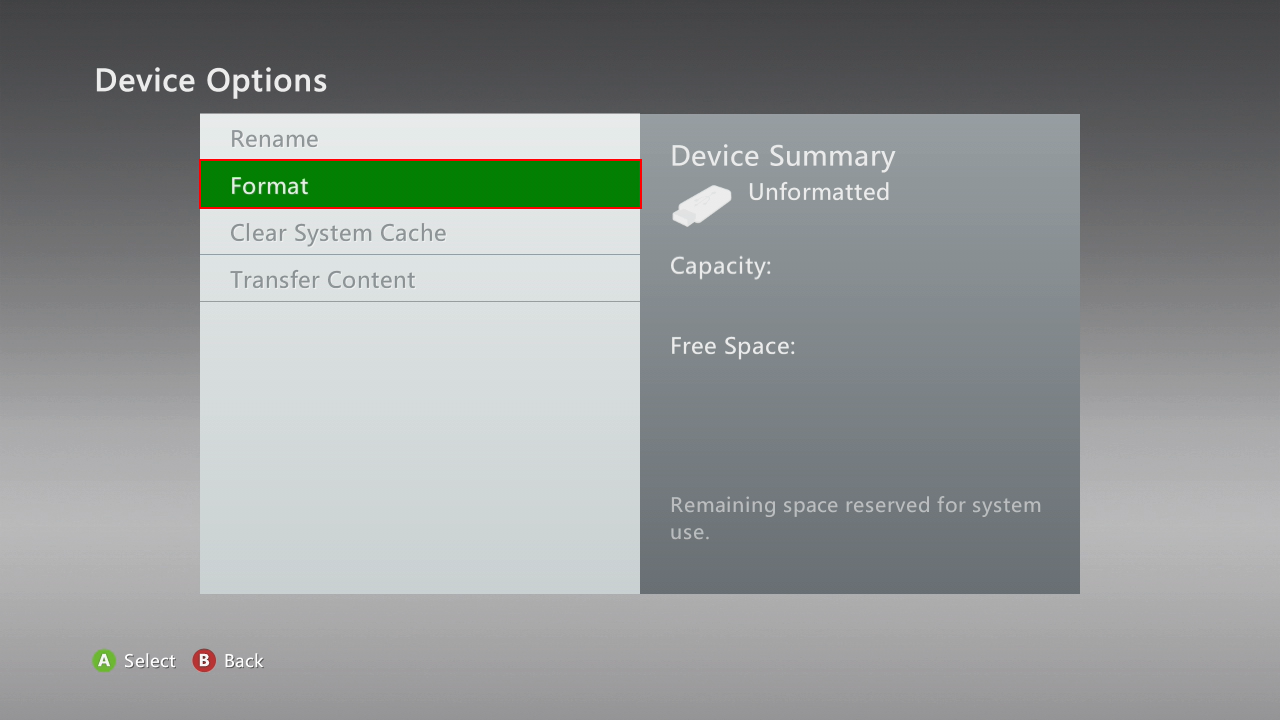Click the green A button icon

(104, 660)
